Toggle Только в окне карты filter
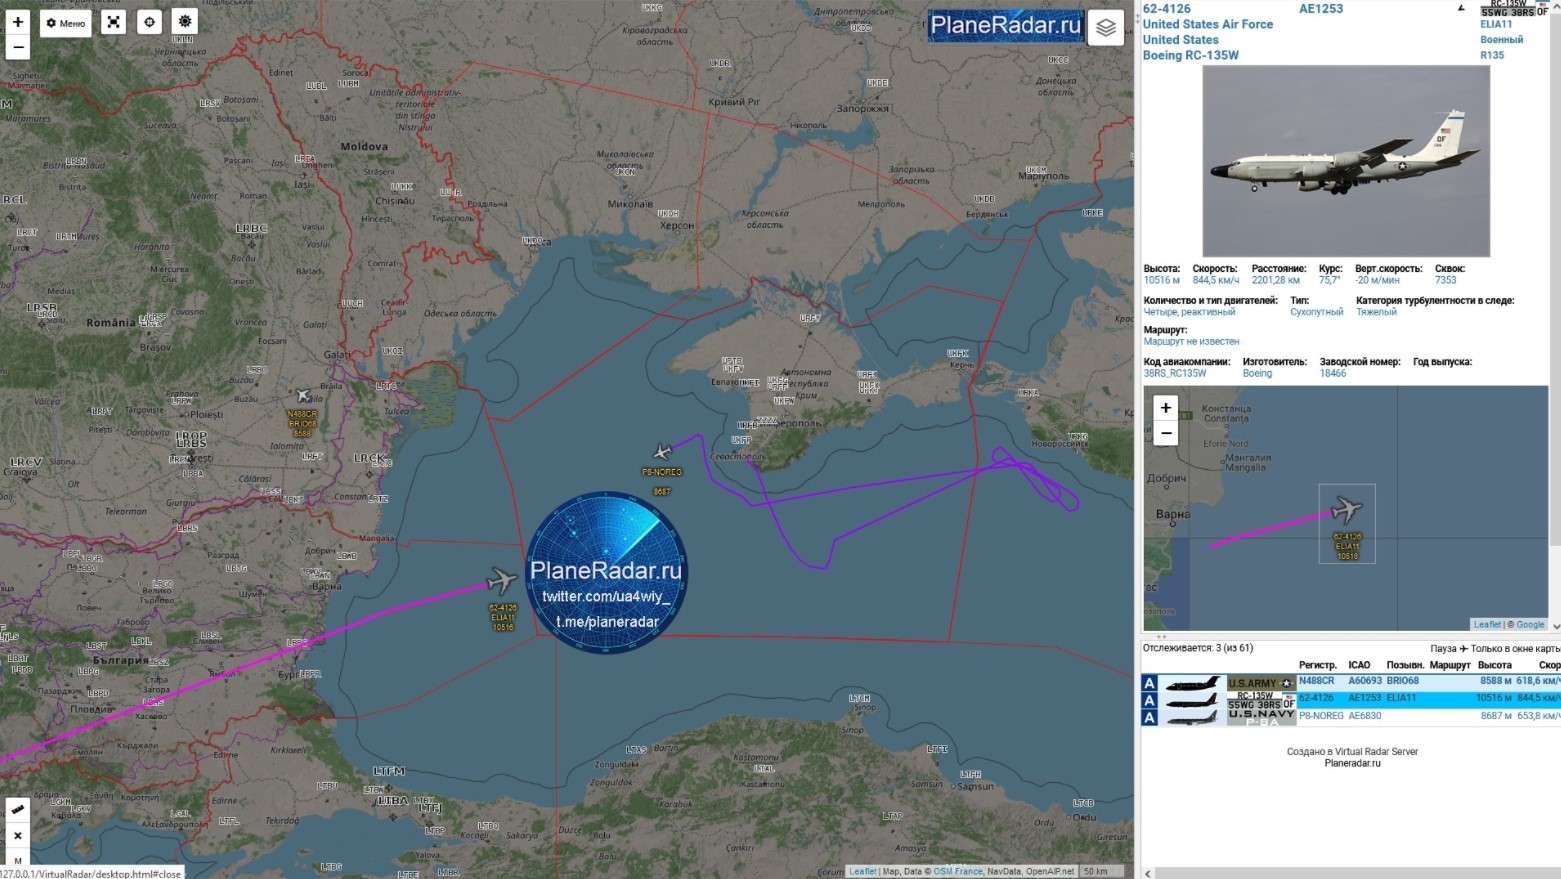This screenshot has height=879, width=1561. coord(1516,648)
